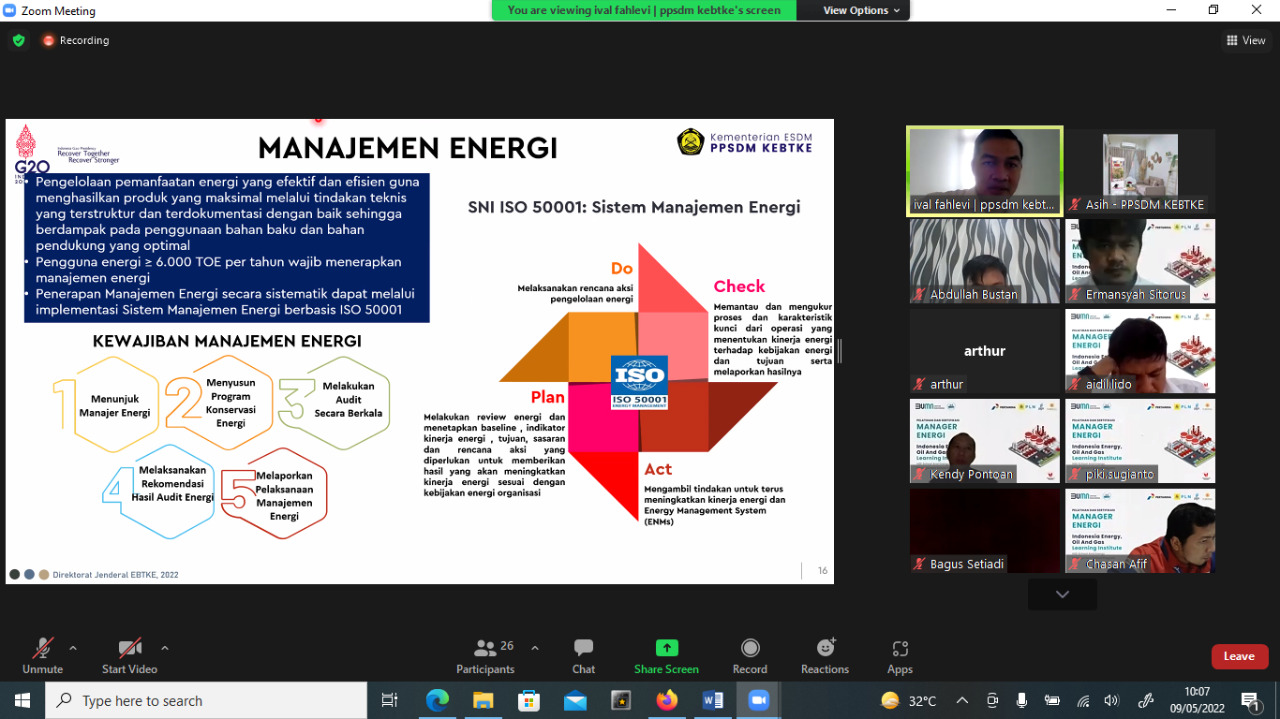
Task: Open the Reactions picker
Action: (824, 655)
